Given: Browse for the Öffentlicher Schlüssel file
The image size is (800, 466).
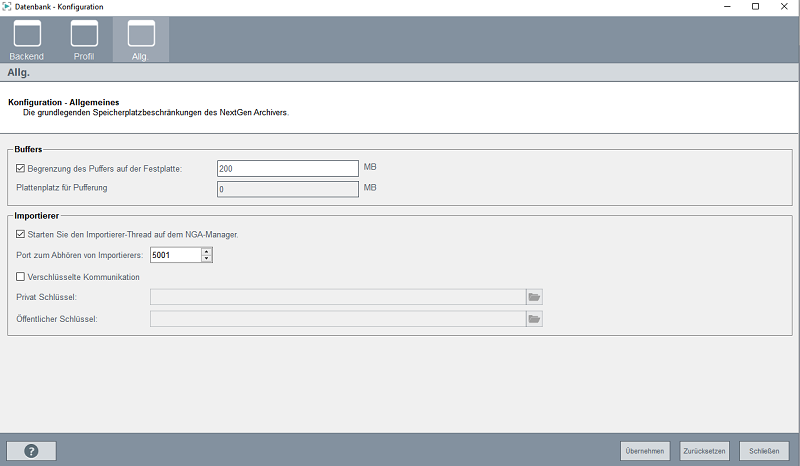Looking at the screenshot, I should pyautogui.click(x=534, y=319).
